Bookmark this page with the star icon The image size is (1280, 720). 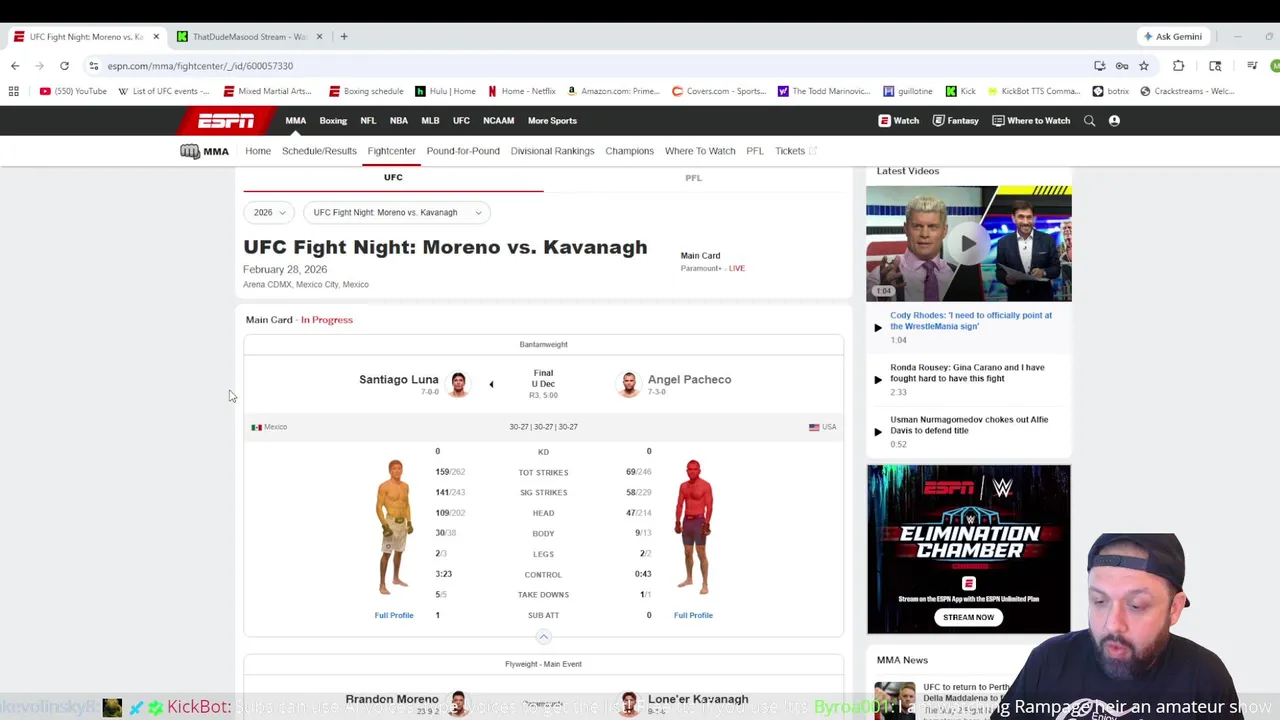pyautogui.click(x=1144, y=66)
